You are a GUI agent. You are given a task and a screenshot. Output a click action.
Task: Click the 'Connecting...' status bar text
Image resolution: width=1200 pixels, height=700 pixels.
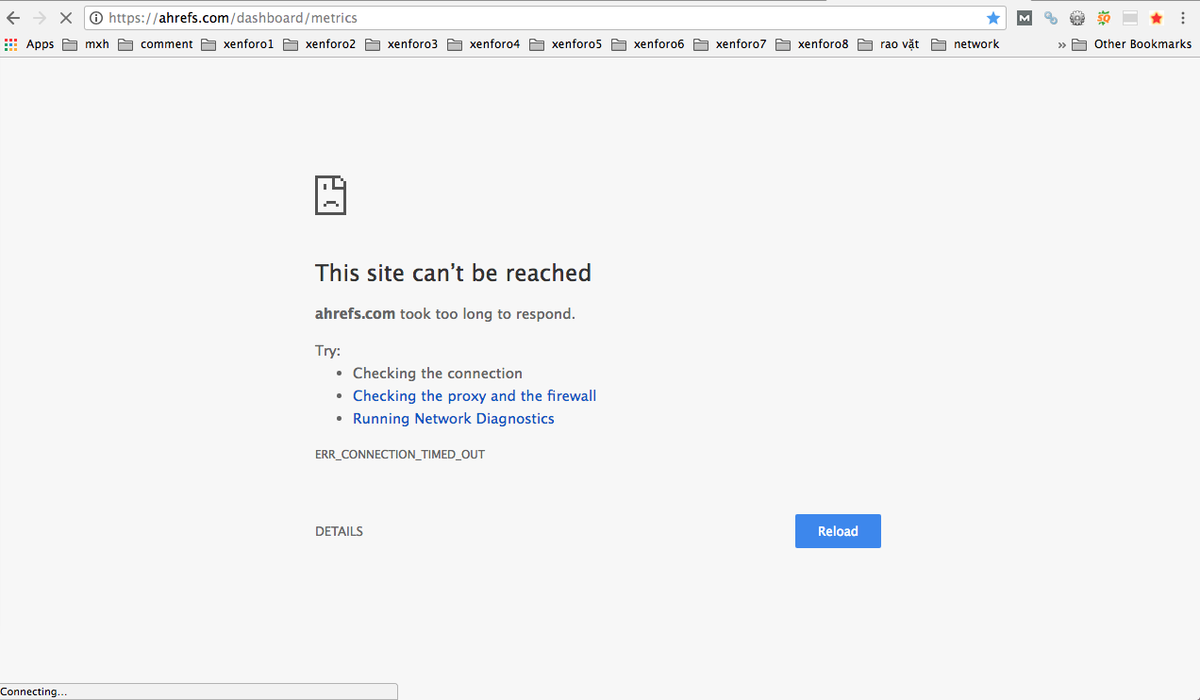point(34,691)
